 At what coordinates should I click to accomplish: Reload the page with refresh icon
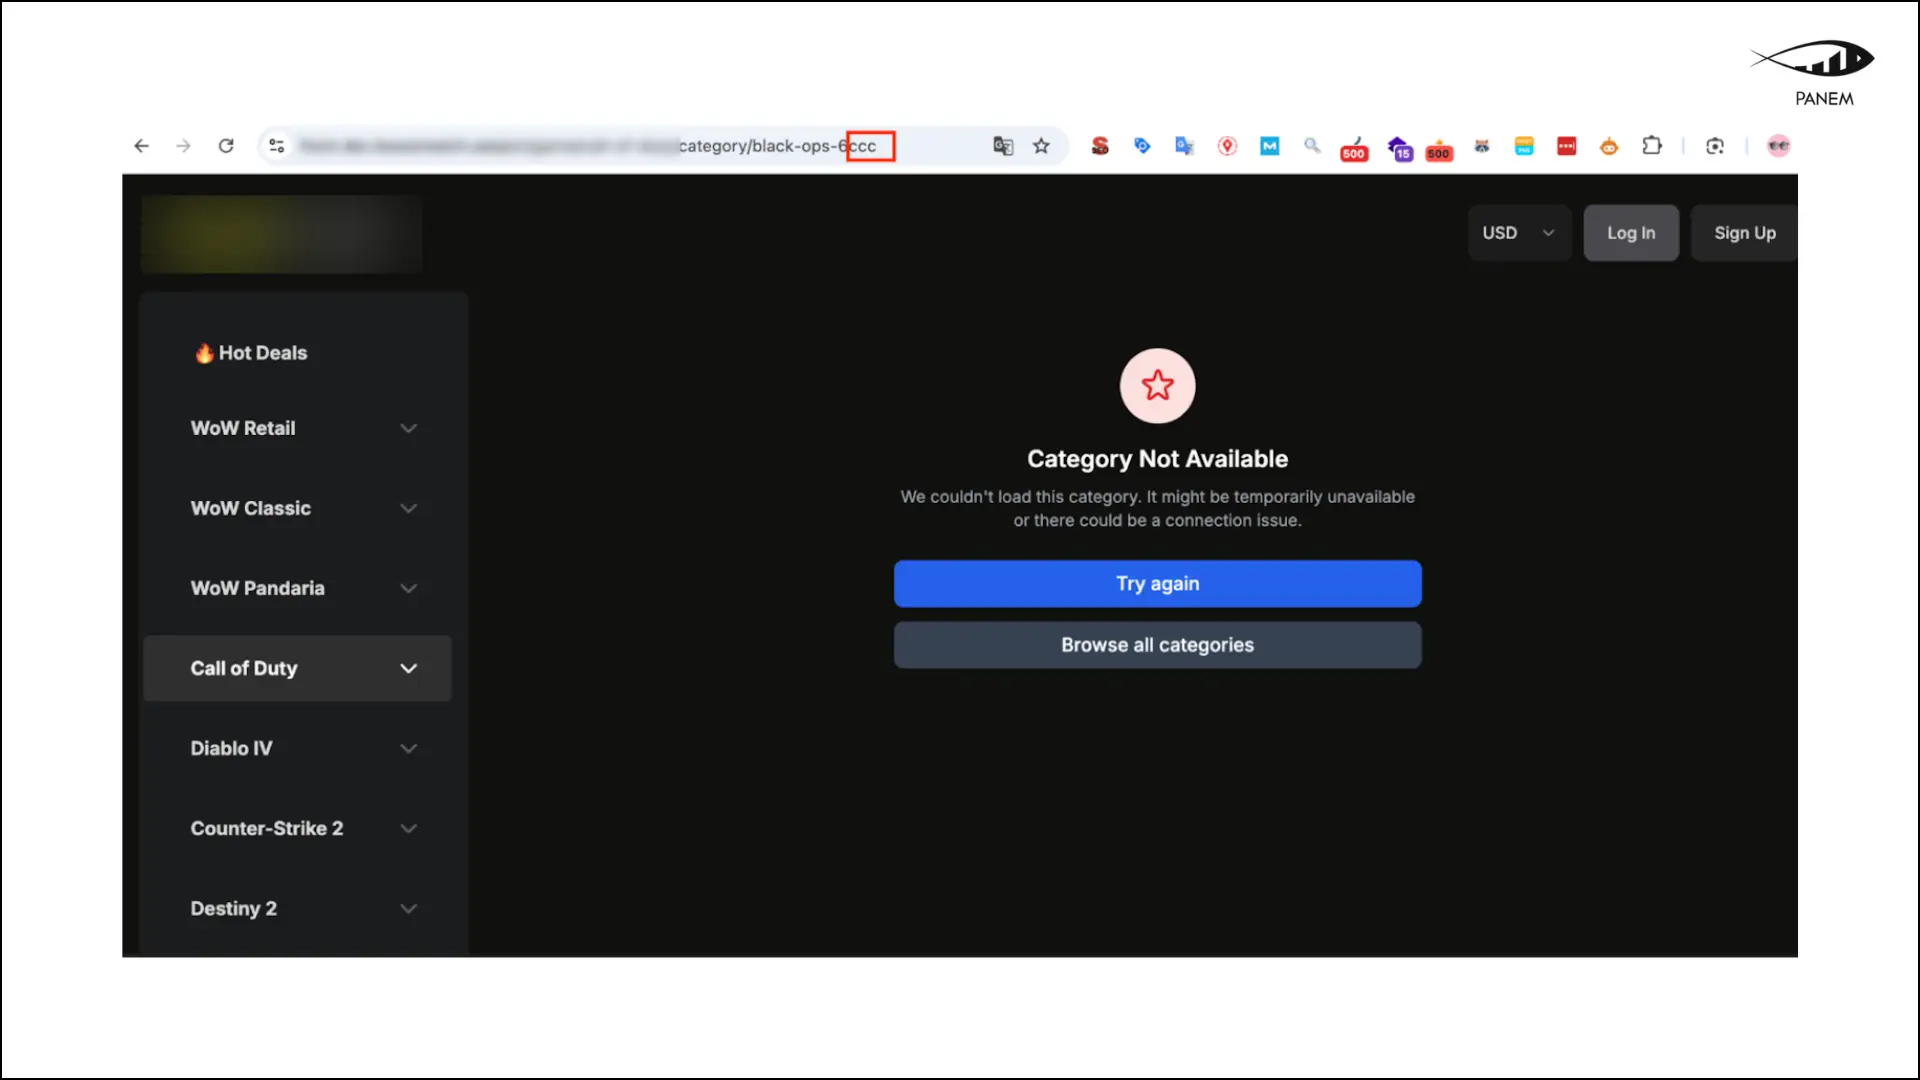[226, 146]
